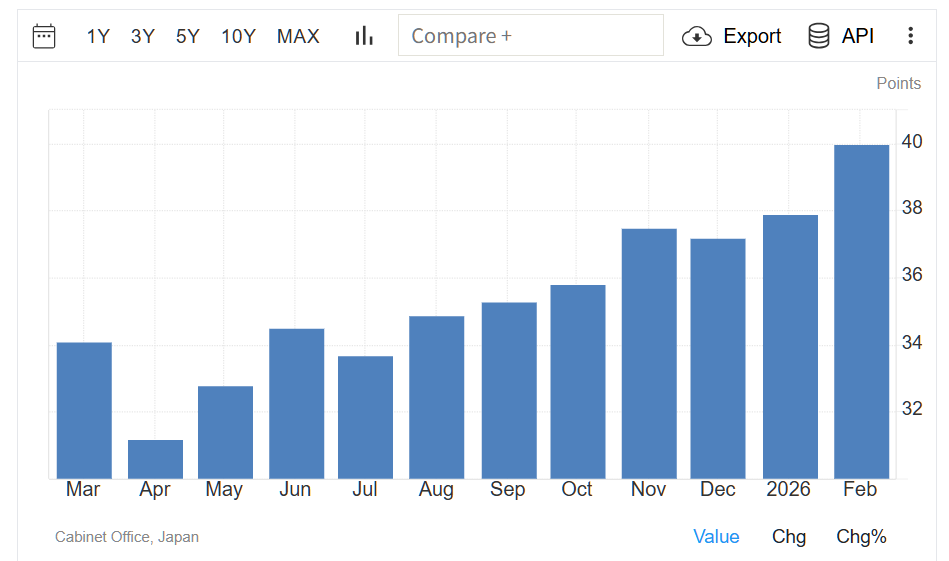Image resolution: width=949 pixels, height=561 pixels.
Task: Switch chart display to Value
Action: (716, 537)
